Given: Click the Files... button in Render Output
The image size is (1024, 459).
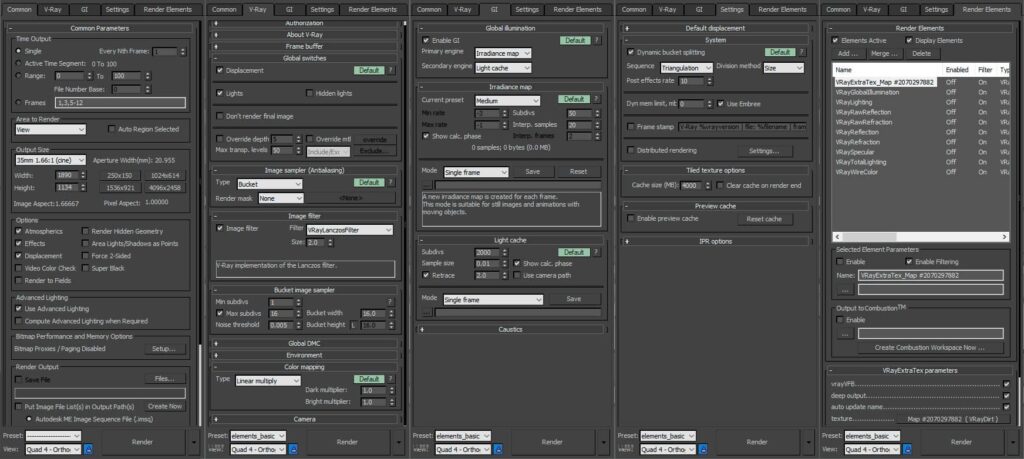Looking at the screenshot, I should point(165,379).
